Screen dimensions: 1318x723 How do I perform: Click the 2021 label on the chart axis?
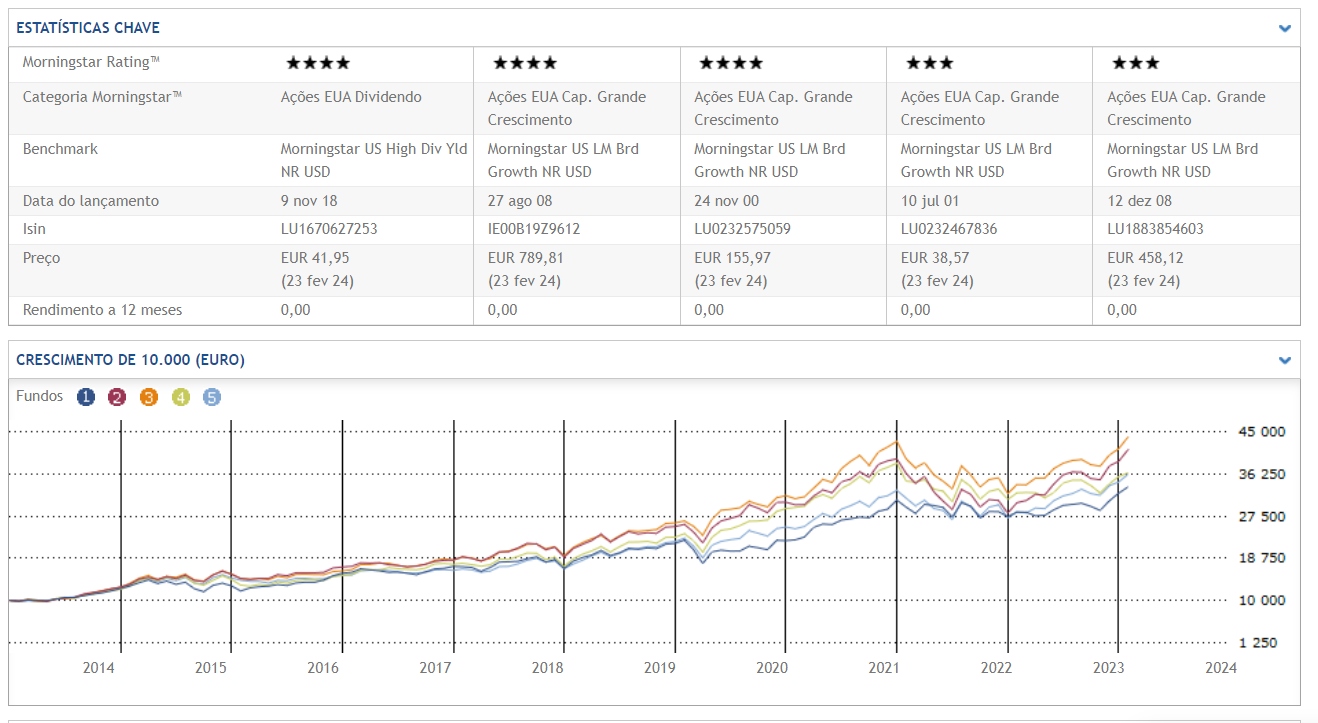click(x=883, y=667)
